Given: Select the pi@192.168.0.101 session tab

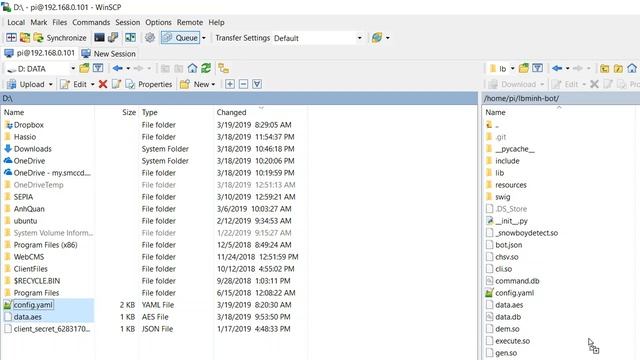Looking at the screenshot, I should (40, 53).
